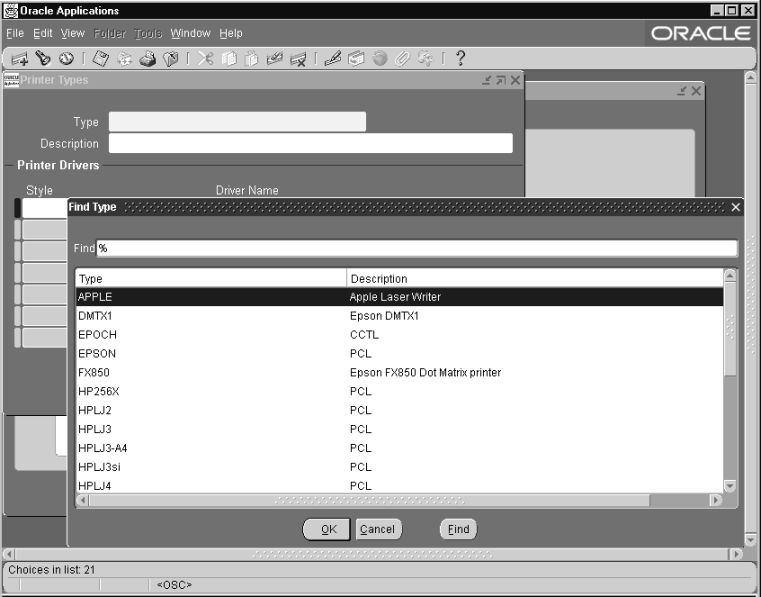The image size is (761, 597).
Task: Select the HPLJ3-A4 printer type row
Action: click(x=399, y=448)
